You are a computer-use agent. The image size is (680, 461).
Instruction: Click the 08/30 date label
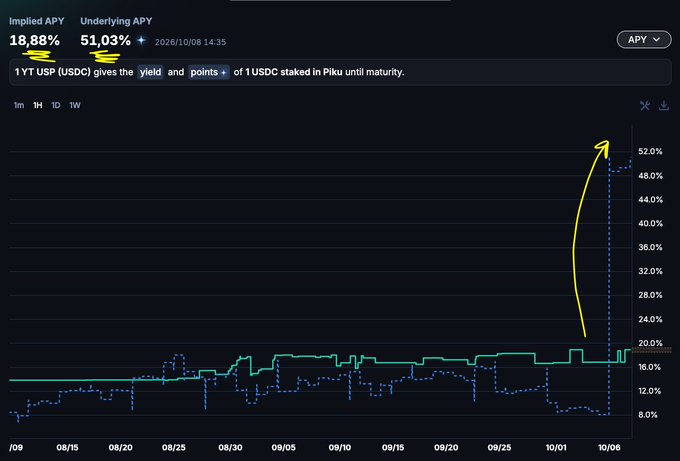tap(230, 448)
